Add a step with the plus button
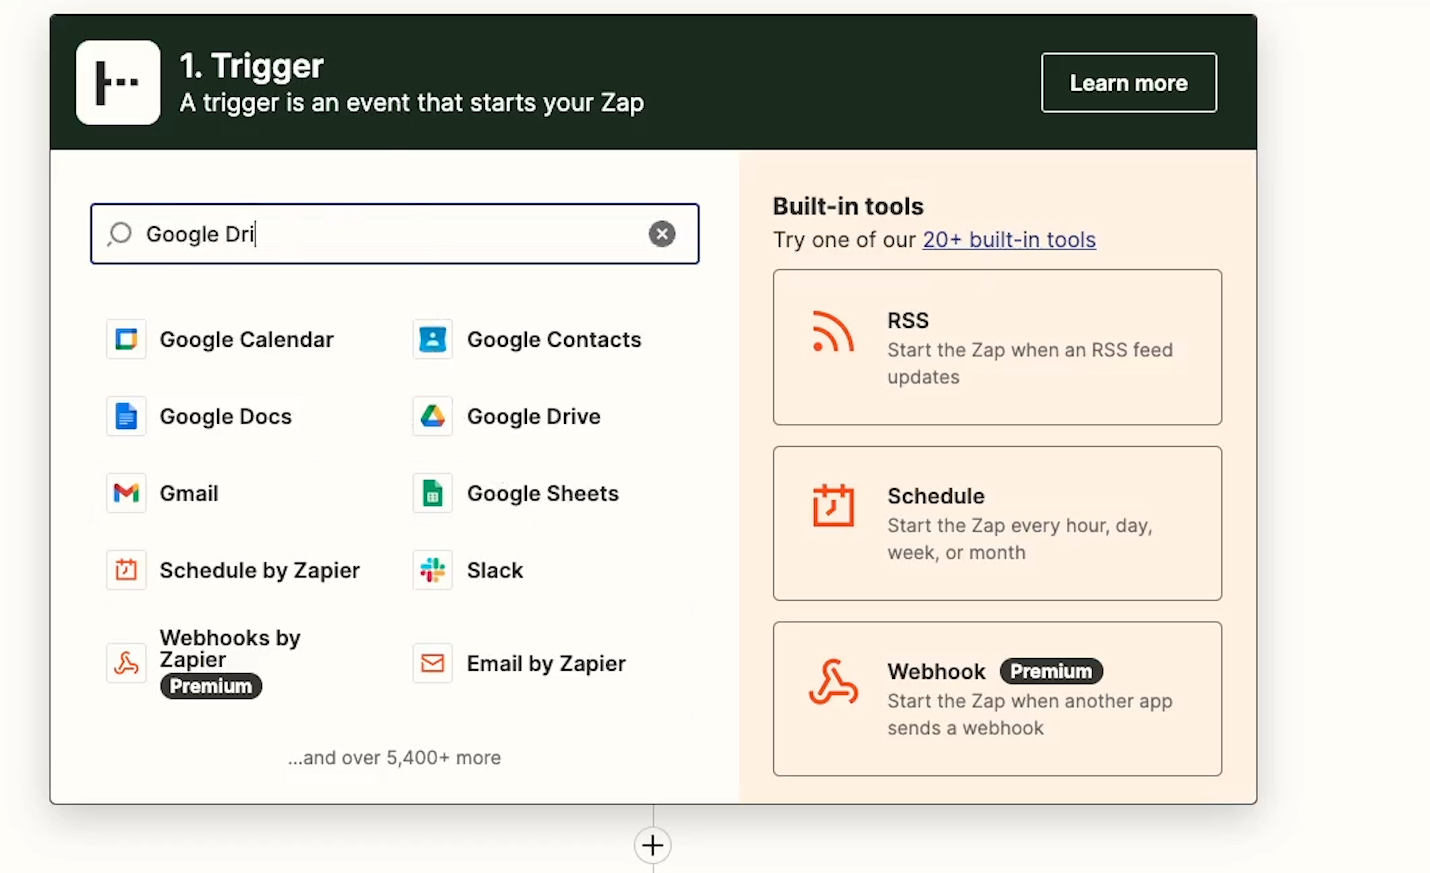 653,846
